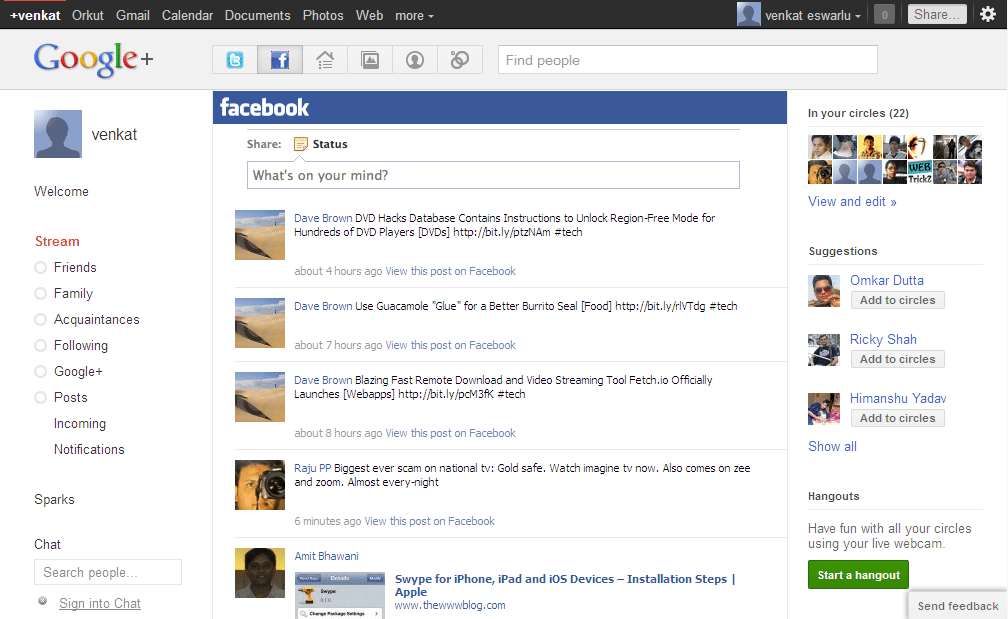The image size is (1008, 619).
Task: Add Himanshu Yadav to circles
Action: click(897, 418)
